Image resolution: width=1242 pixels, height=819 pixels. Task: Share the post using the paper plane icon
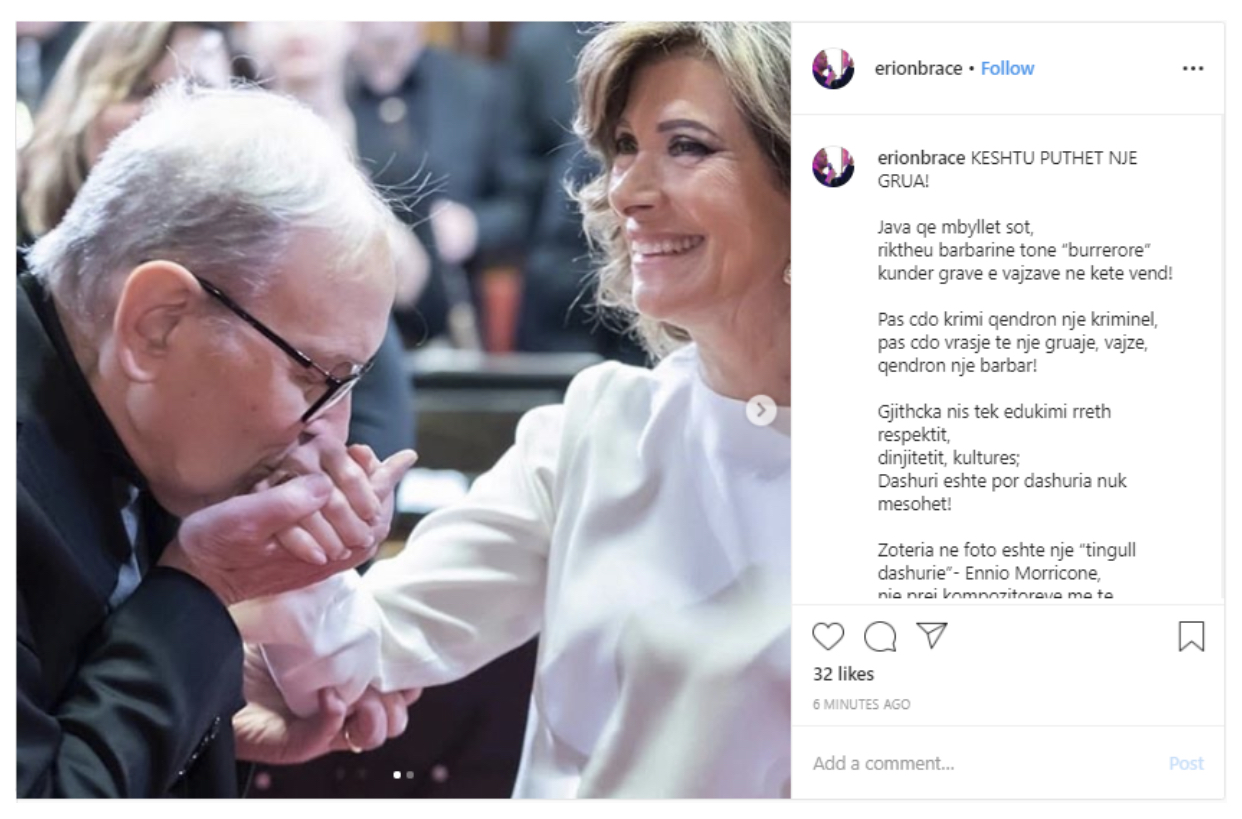click(932, 636)
